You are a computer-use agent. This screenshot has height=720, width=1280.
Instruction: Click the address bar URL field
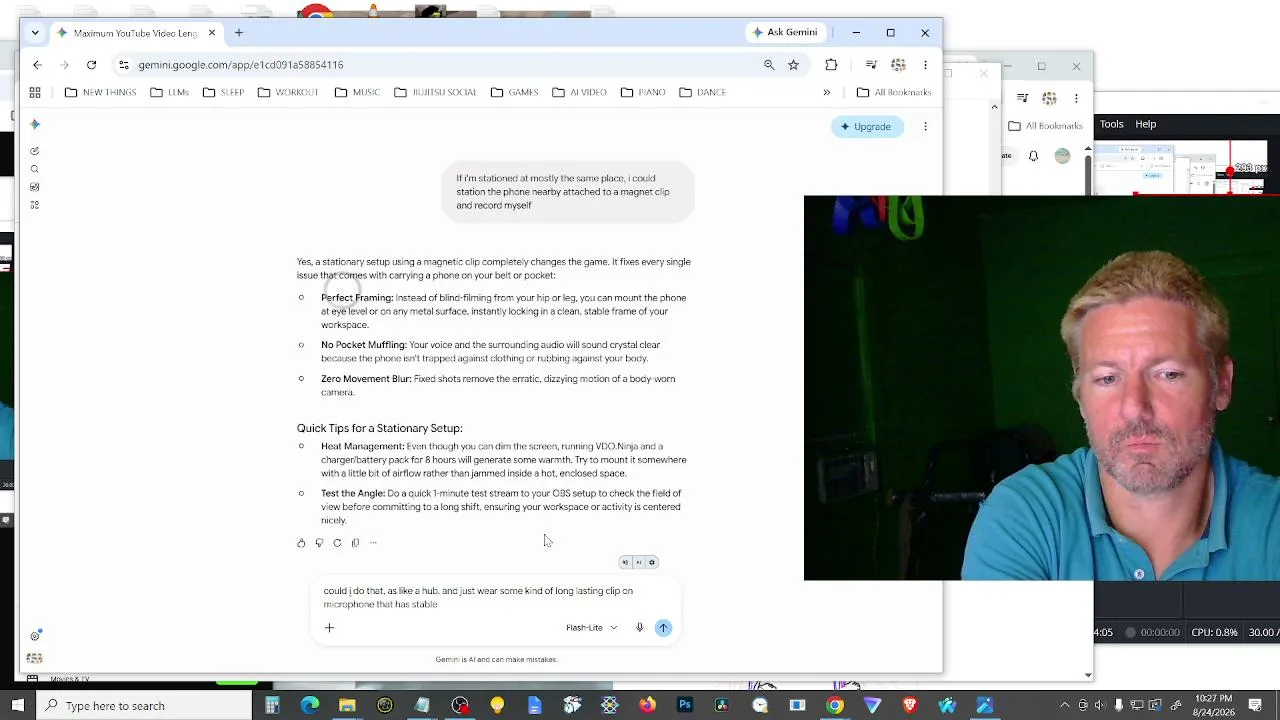(440, 65)
